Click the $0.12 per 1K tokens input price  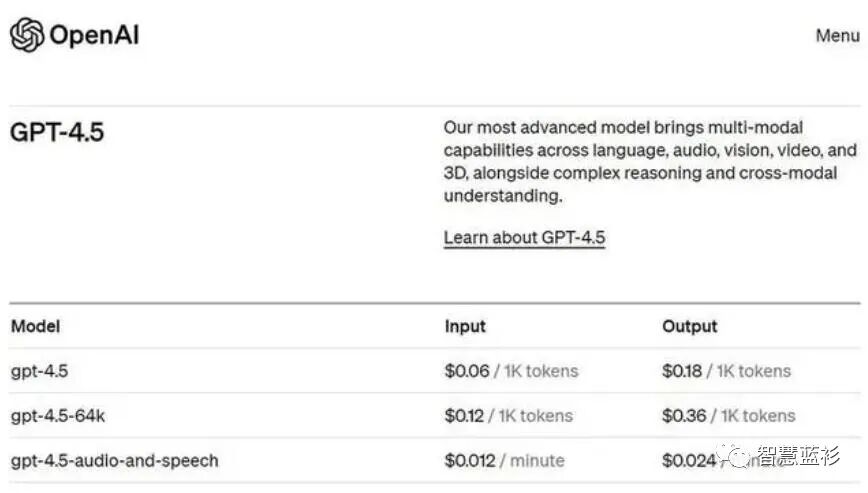(x=509, y=415)
